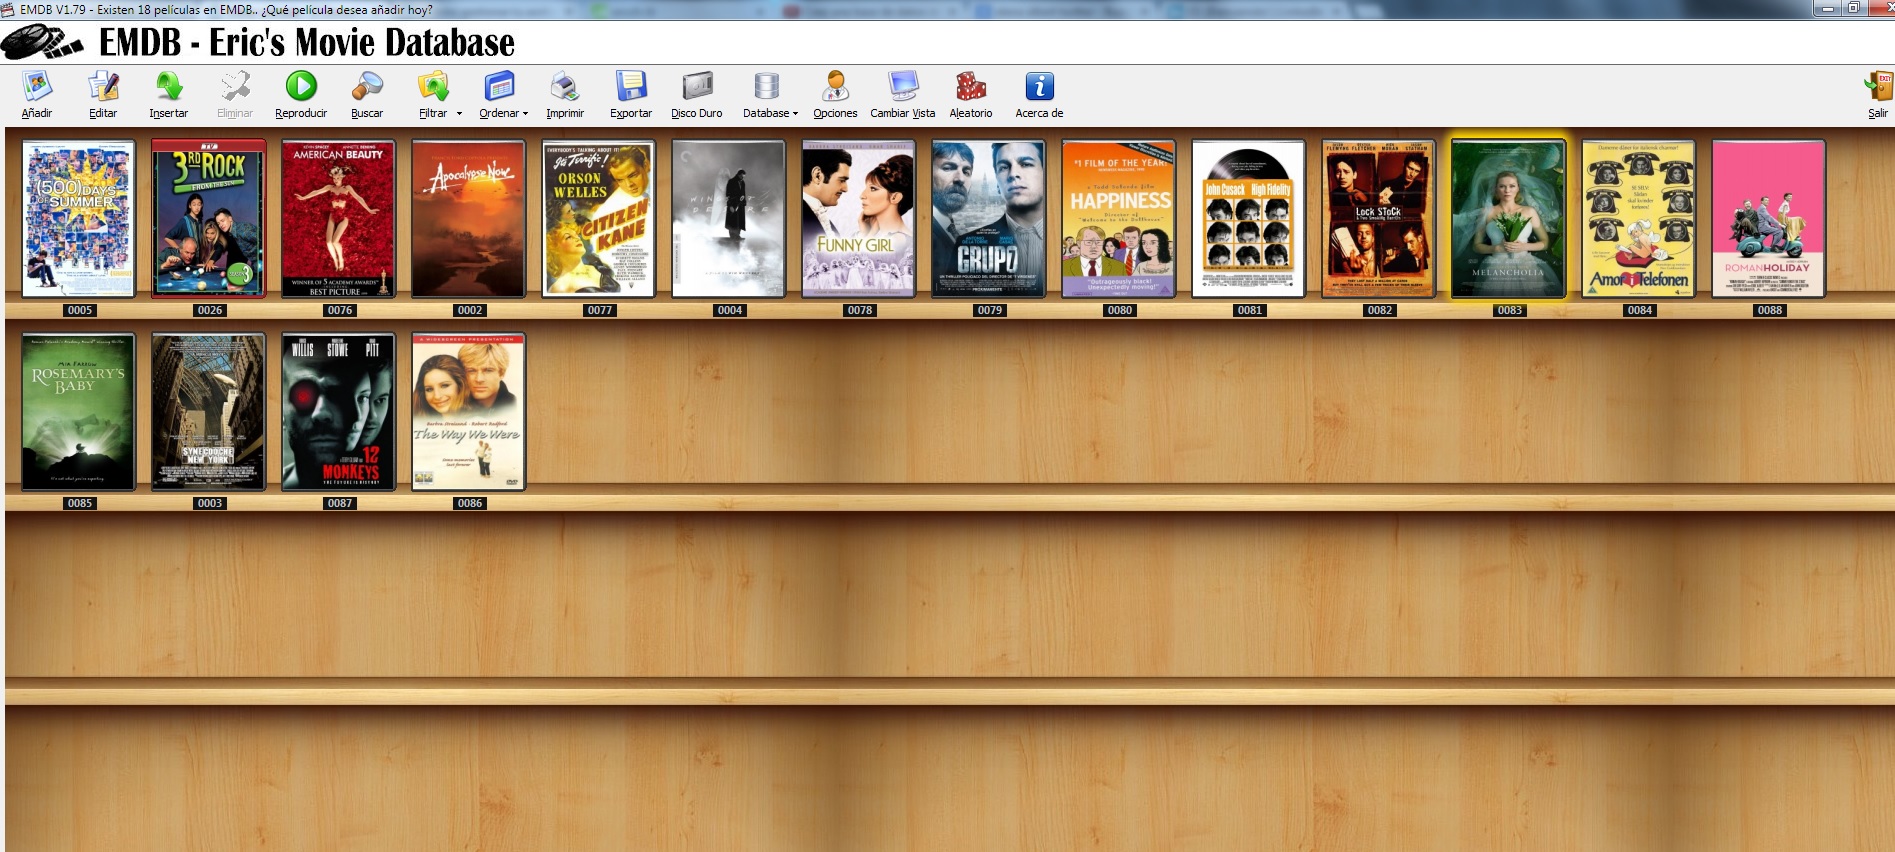Click the Añadir movie icon

tap(37, 88)
